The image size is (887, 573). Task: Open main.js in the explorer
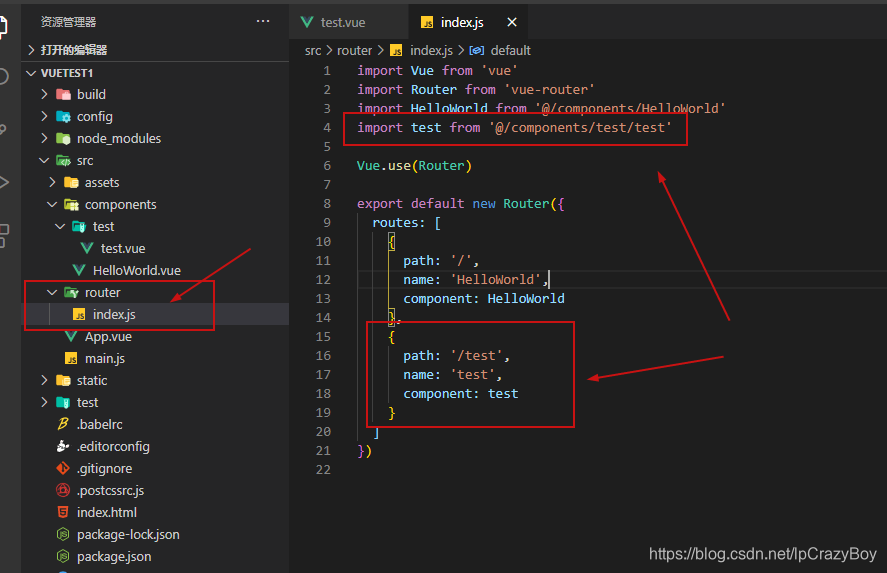pyautogui.click(x=105, y=359)
